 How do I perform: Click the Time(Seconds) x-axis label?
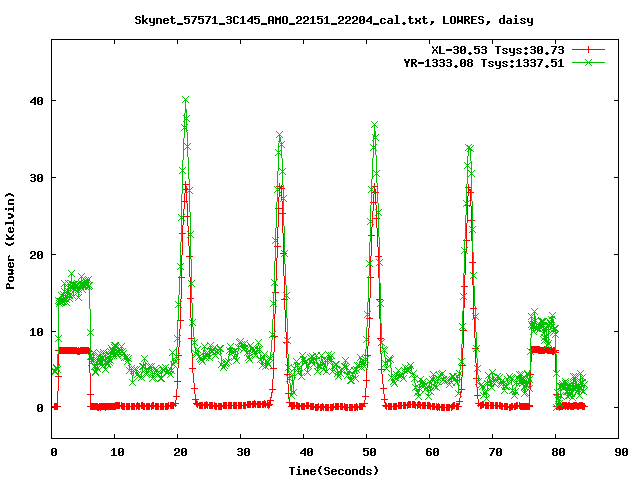click(334, 471)
